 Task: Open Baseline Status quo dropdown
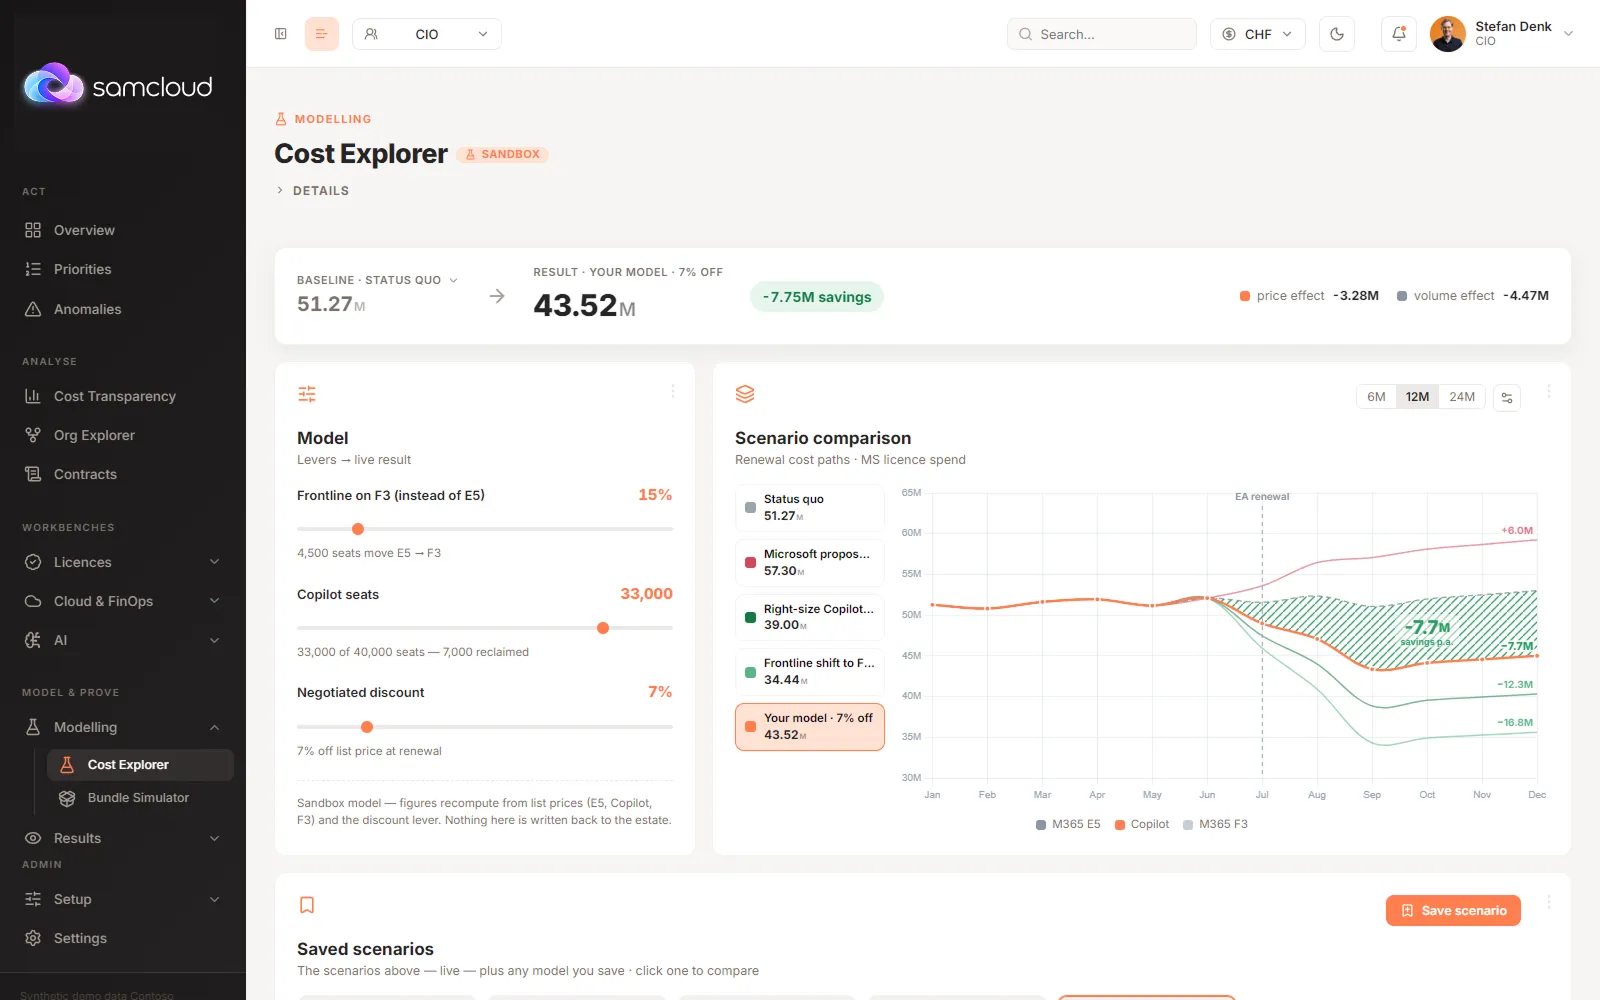click(x=378, y=280)
